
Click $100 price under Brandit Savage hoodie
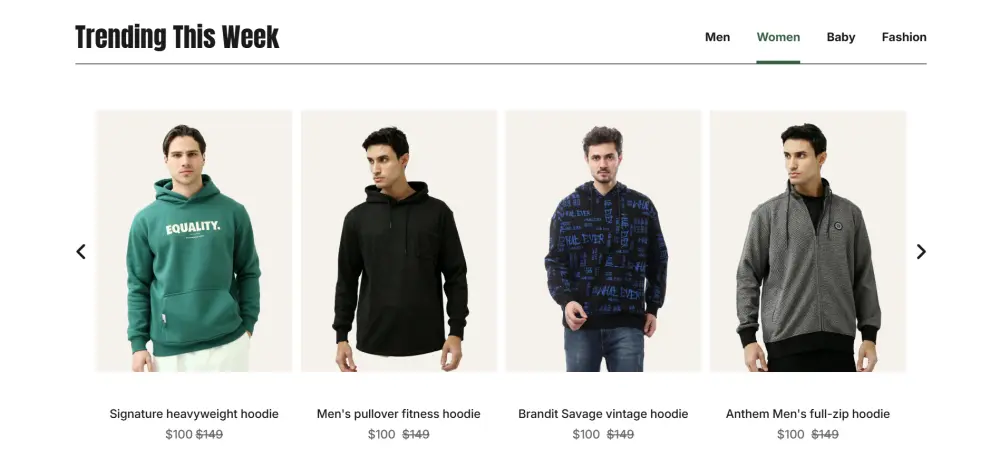586,434
